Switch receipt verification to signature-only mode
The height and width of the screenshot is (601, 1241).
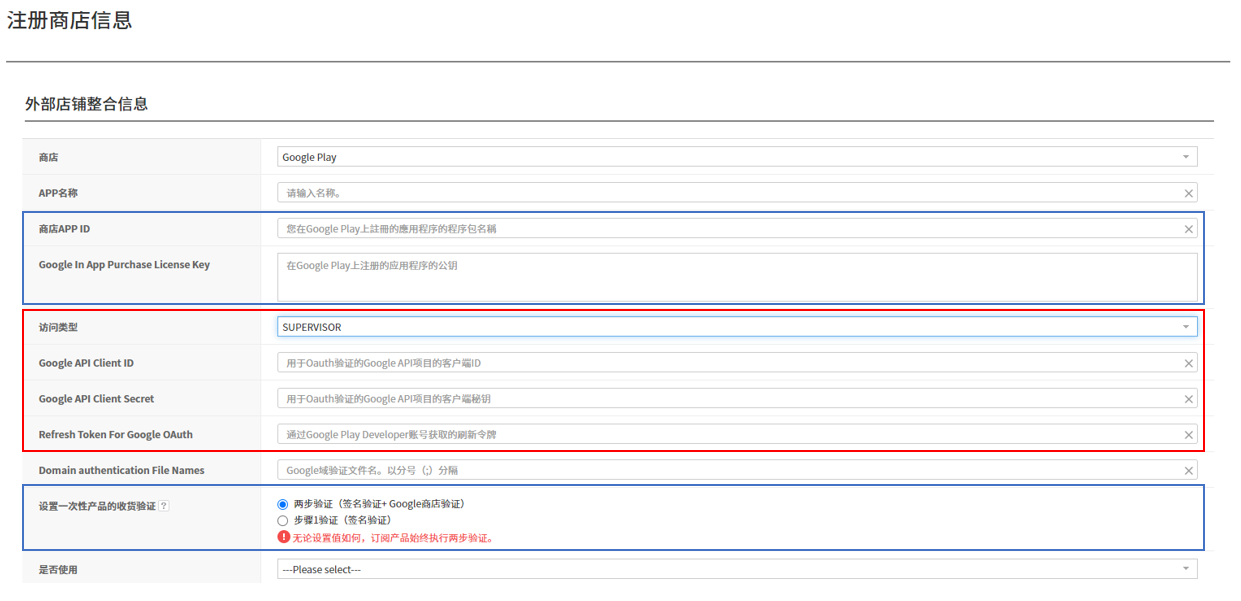(282, 520)
